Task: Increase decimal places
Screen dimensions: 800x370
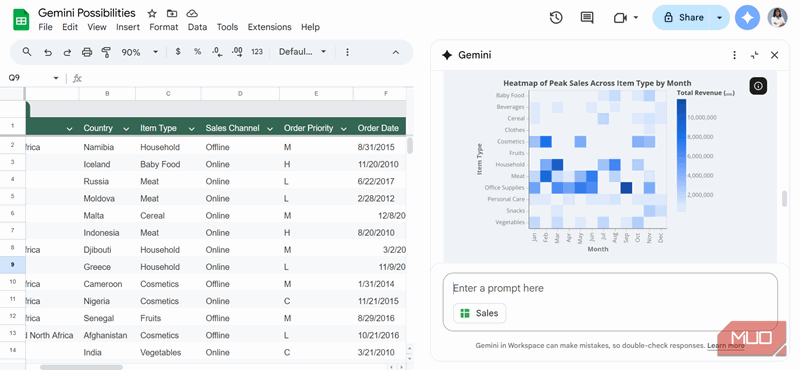Action: click(237, 52)
